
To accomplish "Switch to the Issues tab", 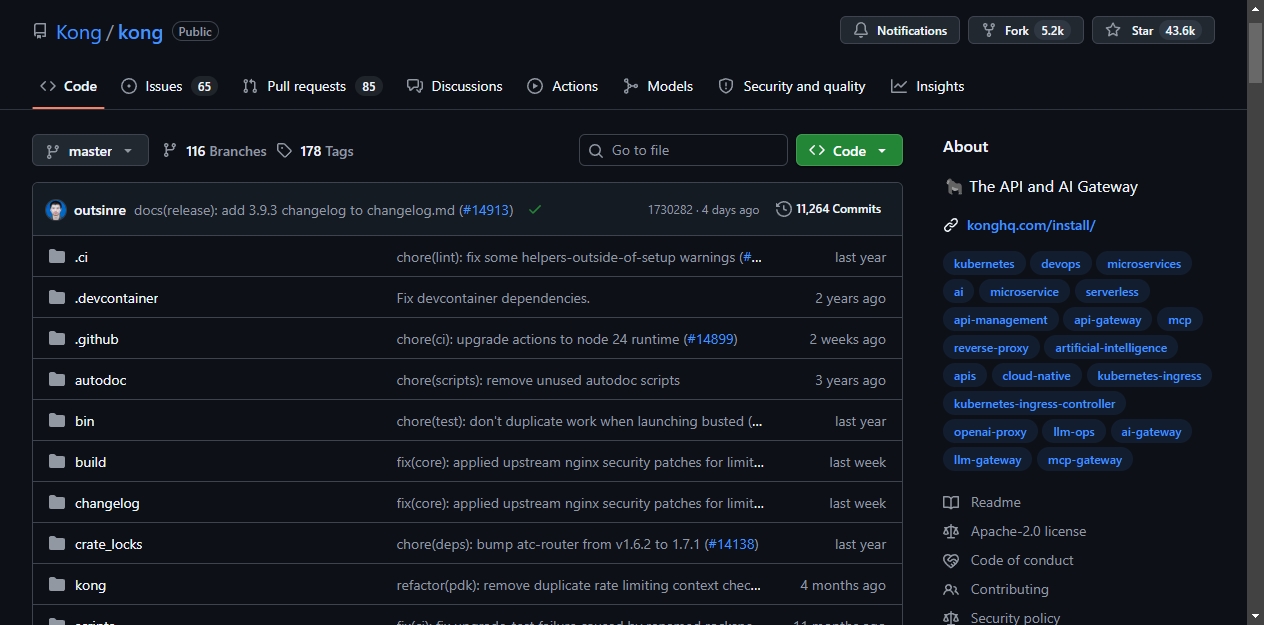I will (x=168, y=86).
